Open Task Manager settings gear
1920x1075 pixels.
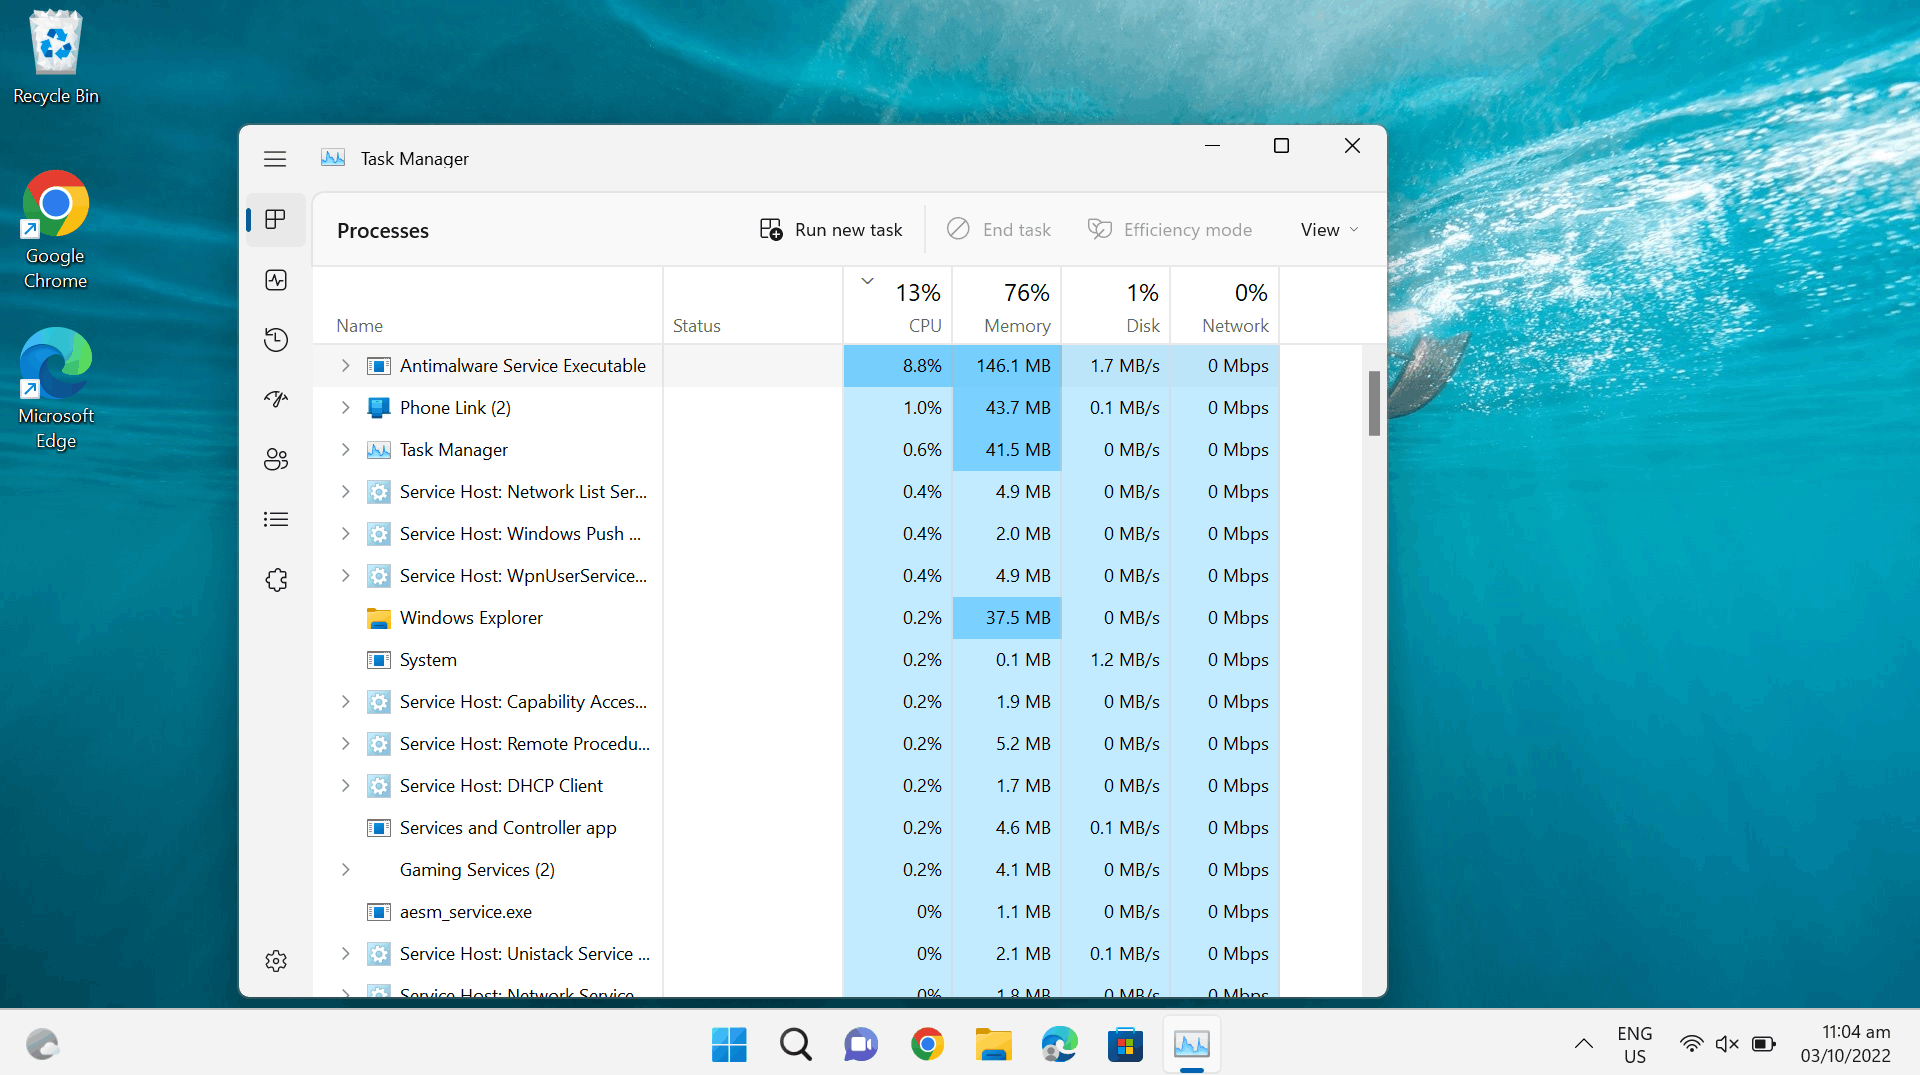click(276, 961)
